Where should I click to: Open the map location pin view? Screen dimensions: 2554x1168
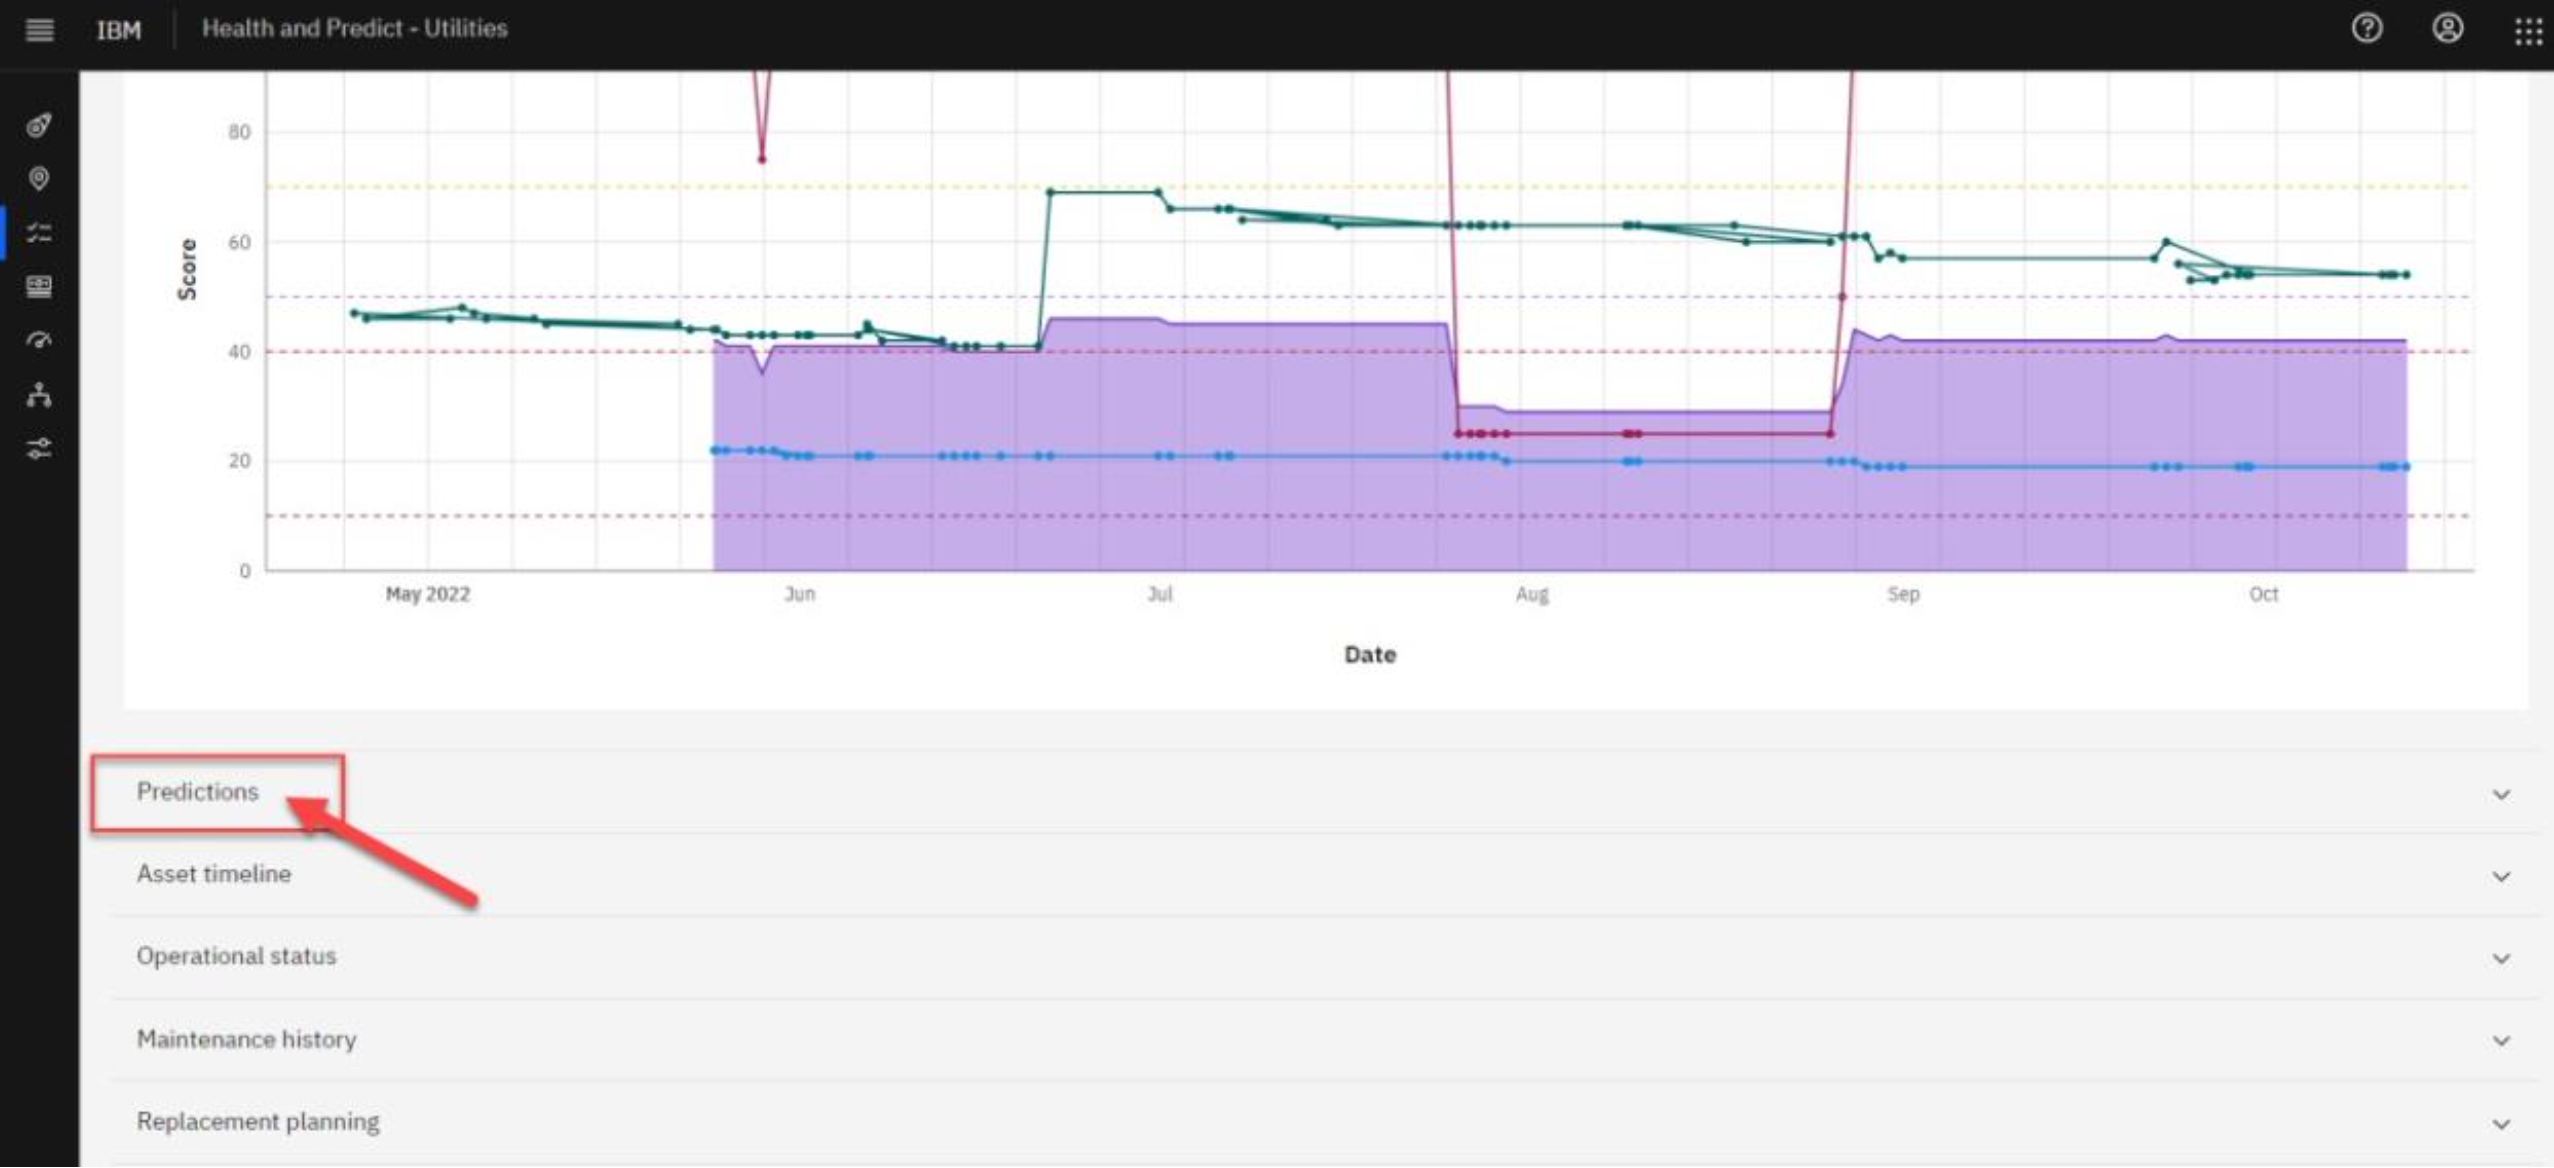click(x=39, y=178)
